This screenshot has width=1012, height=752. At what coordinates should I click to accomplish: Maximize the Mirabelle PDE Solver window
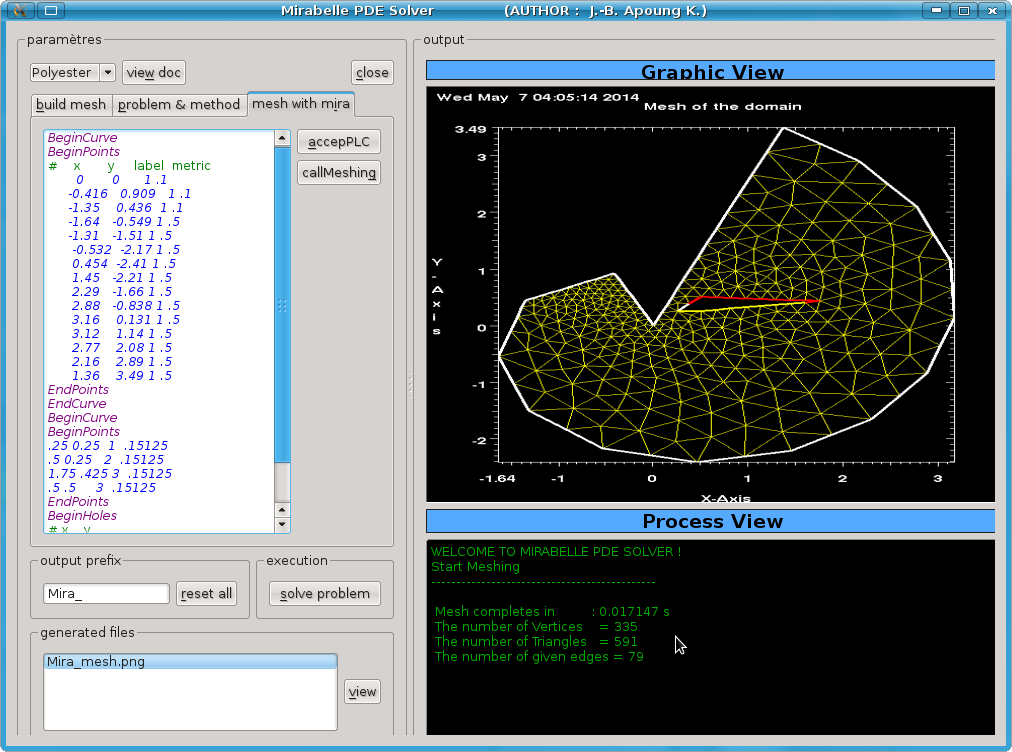pos(964,11)
